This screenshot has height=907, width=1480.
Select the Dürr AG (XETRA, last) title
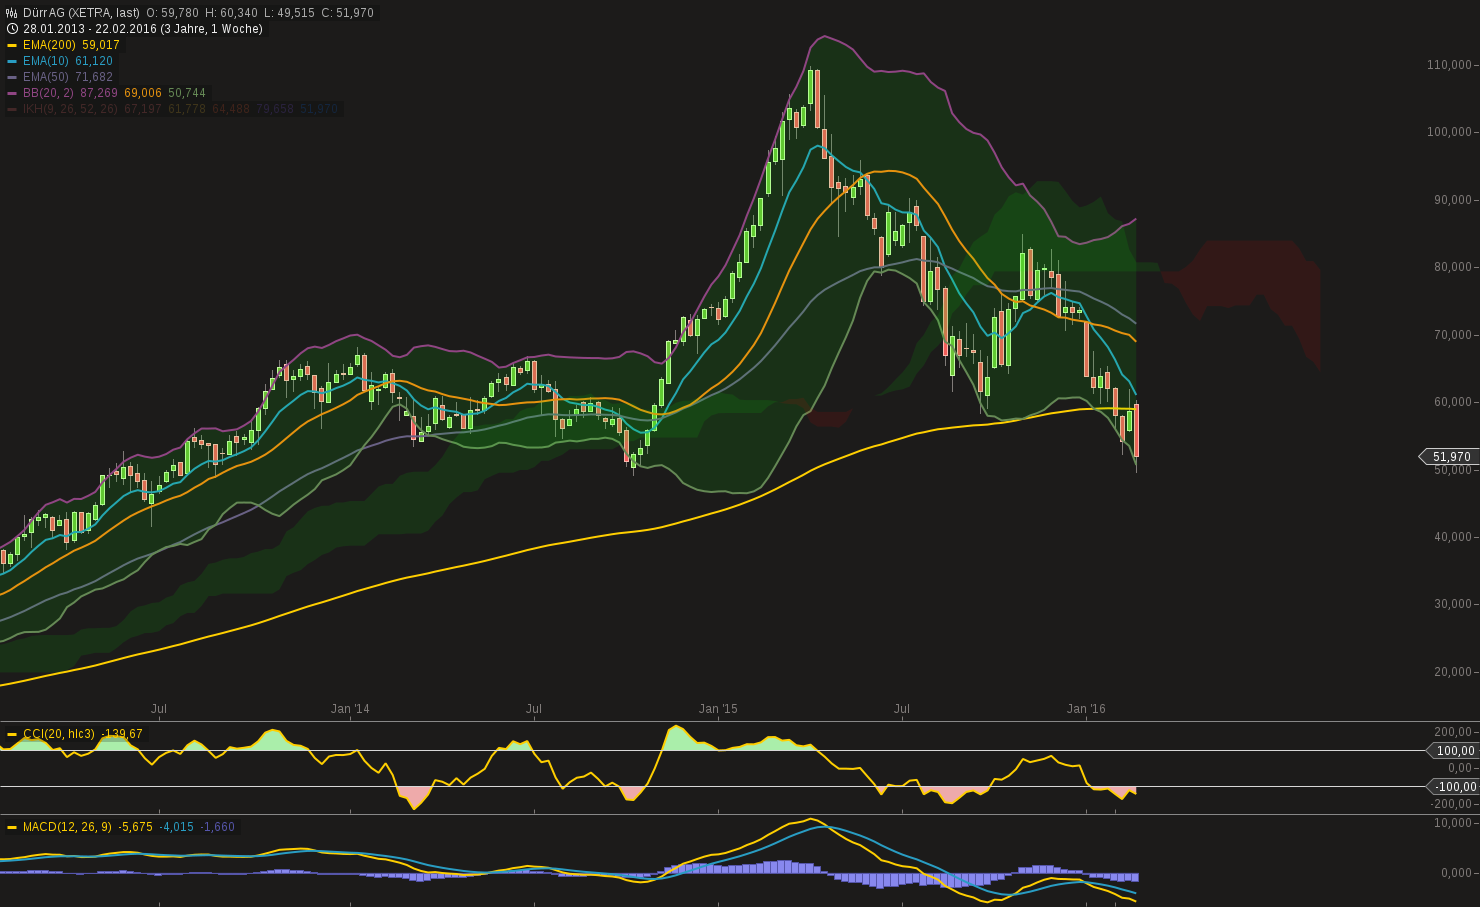[82, 13]
